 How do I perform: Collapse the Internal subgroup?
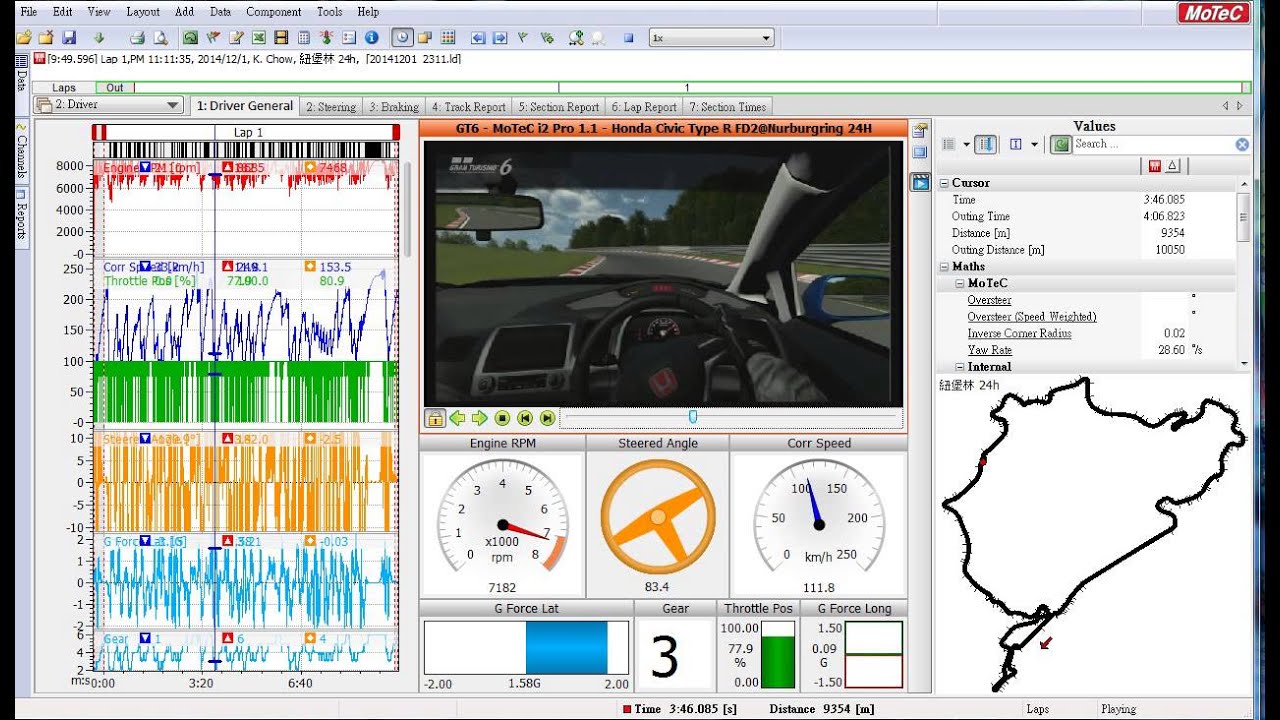pos(960,367)
